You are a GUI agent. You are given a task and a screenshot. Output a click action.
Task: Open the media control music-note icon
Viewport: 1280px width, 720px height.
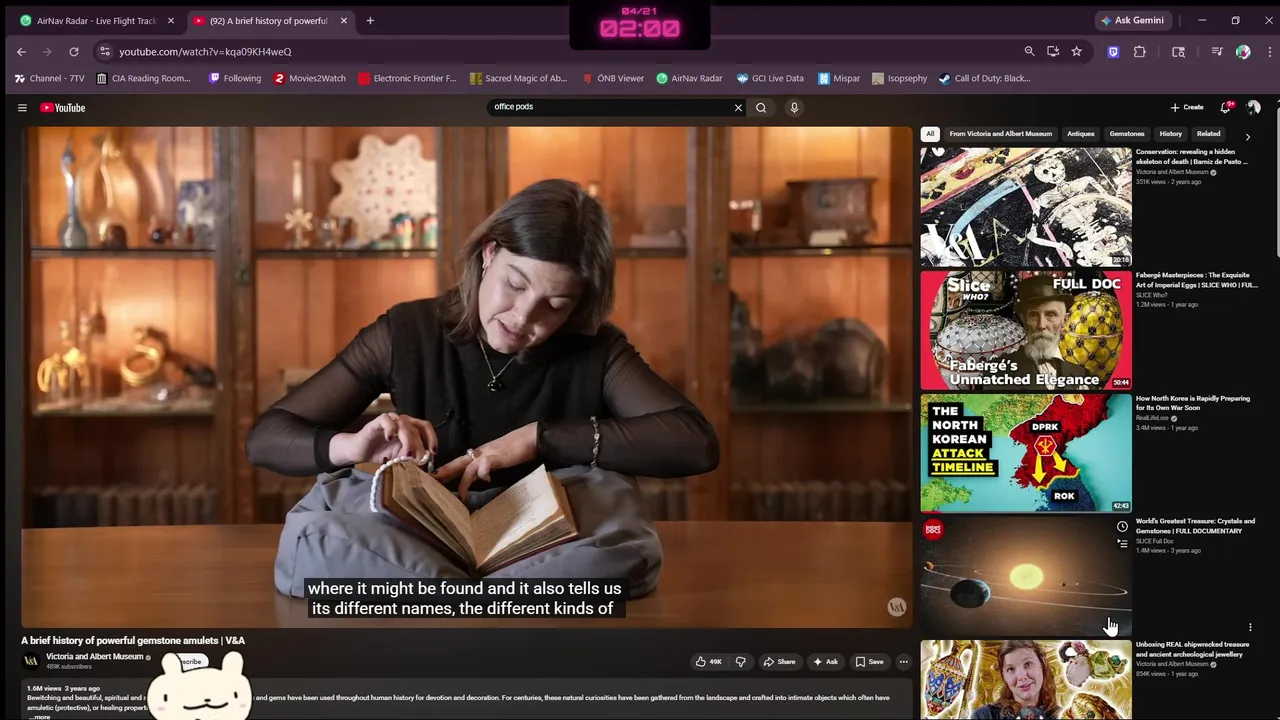[x=1217, y=52]
